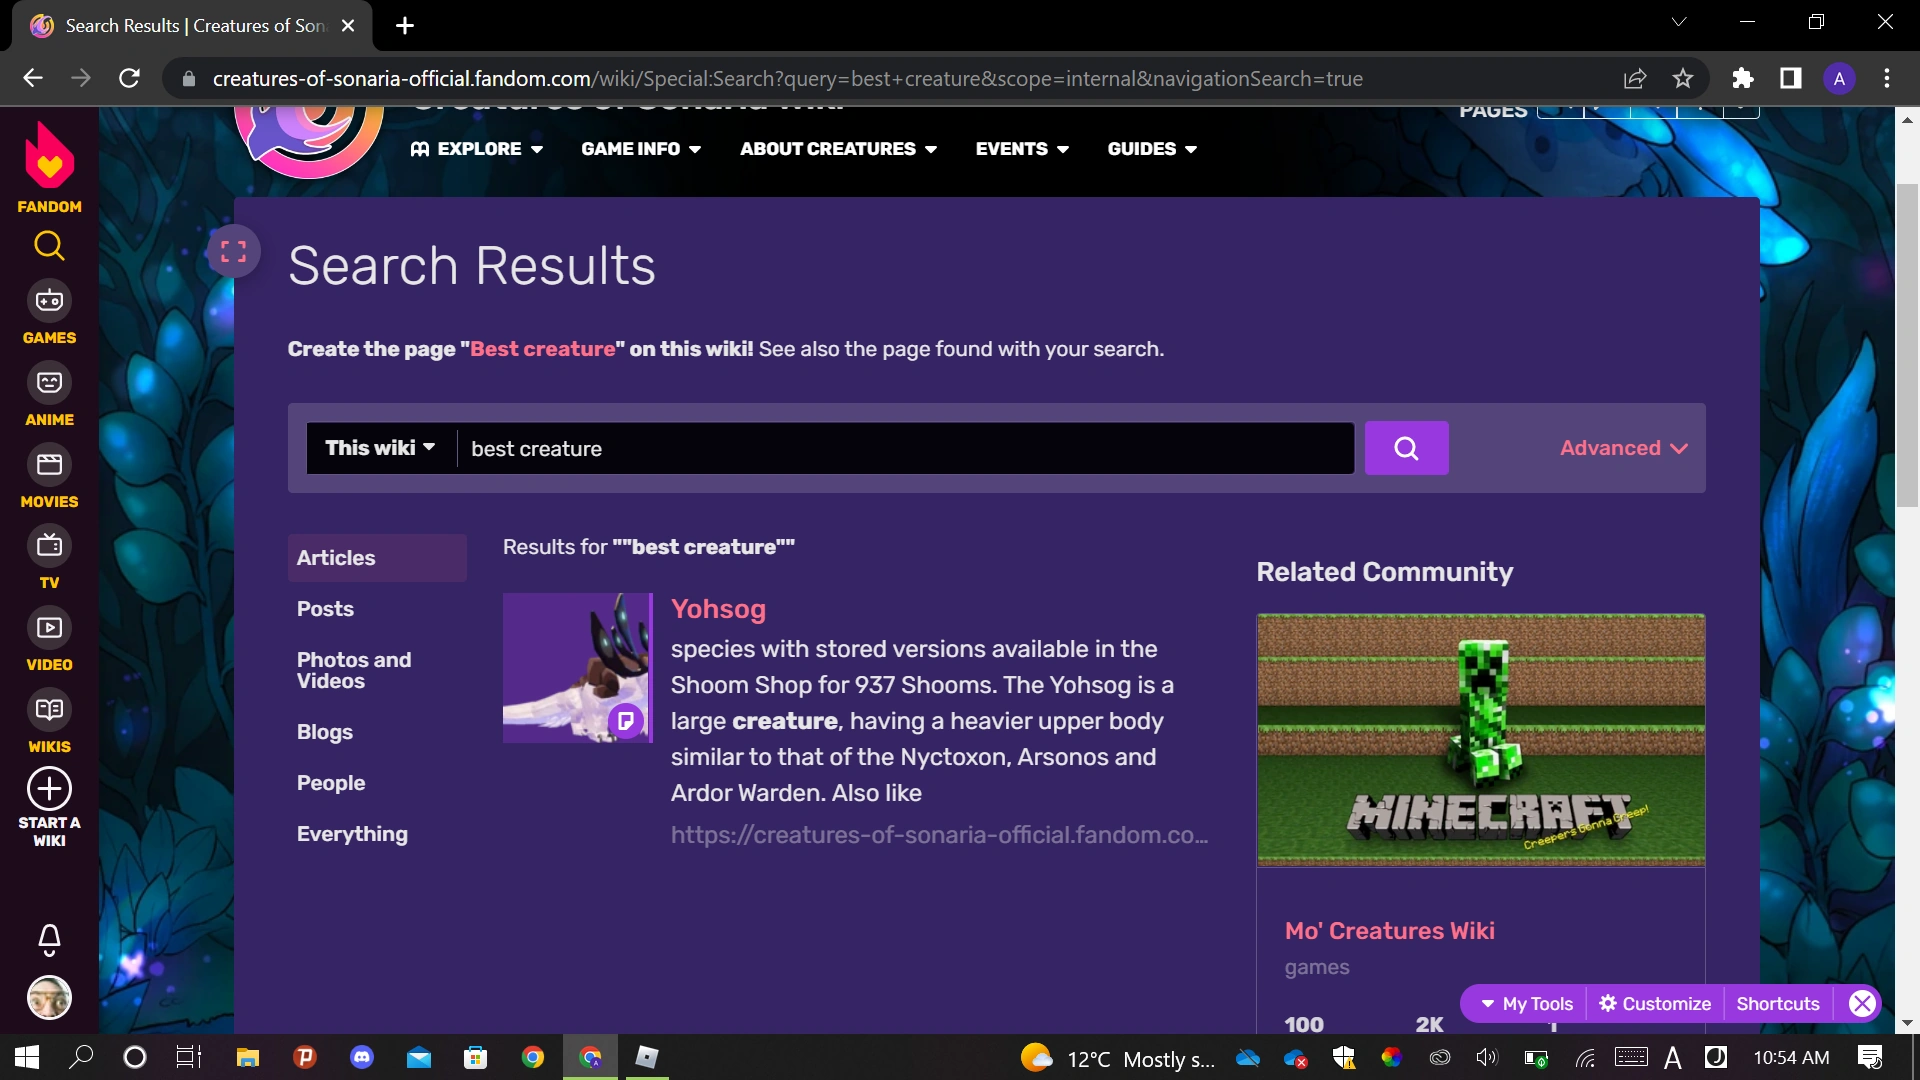Screen dimensions: 1920x1080
Task: Select the Everything results filter
Action: pos(352,834)
